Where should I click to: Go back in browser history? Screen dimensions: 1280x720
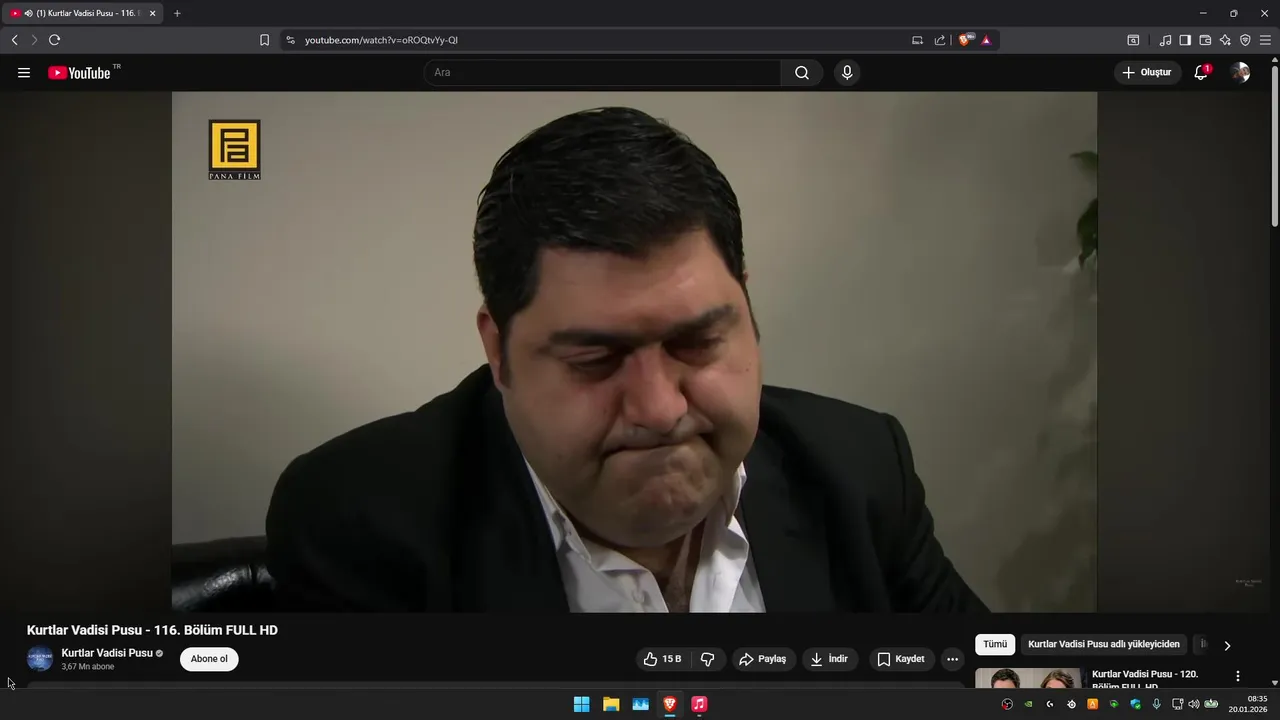(14, 40)
